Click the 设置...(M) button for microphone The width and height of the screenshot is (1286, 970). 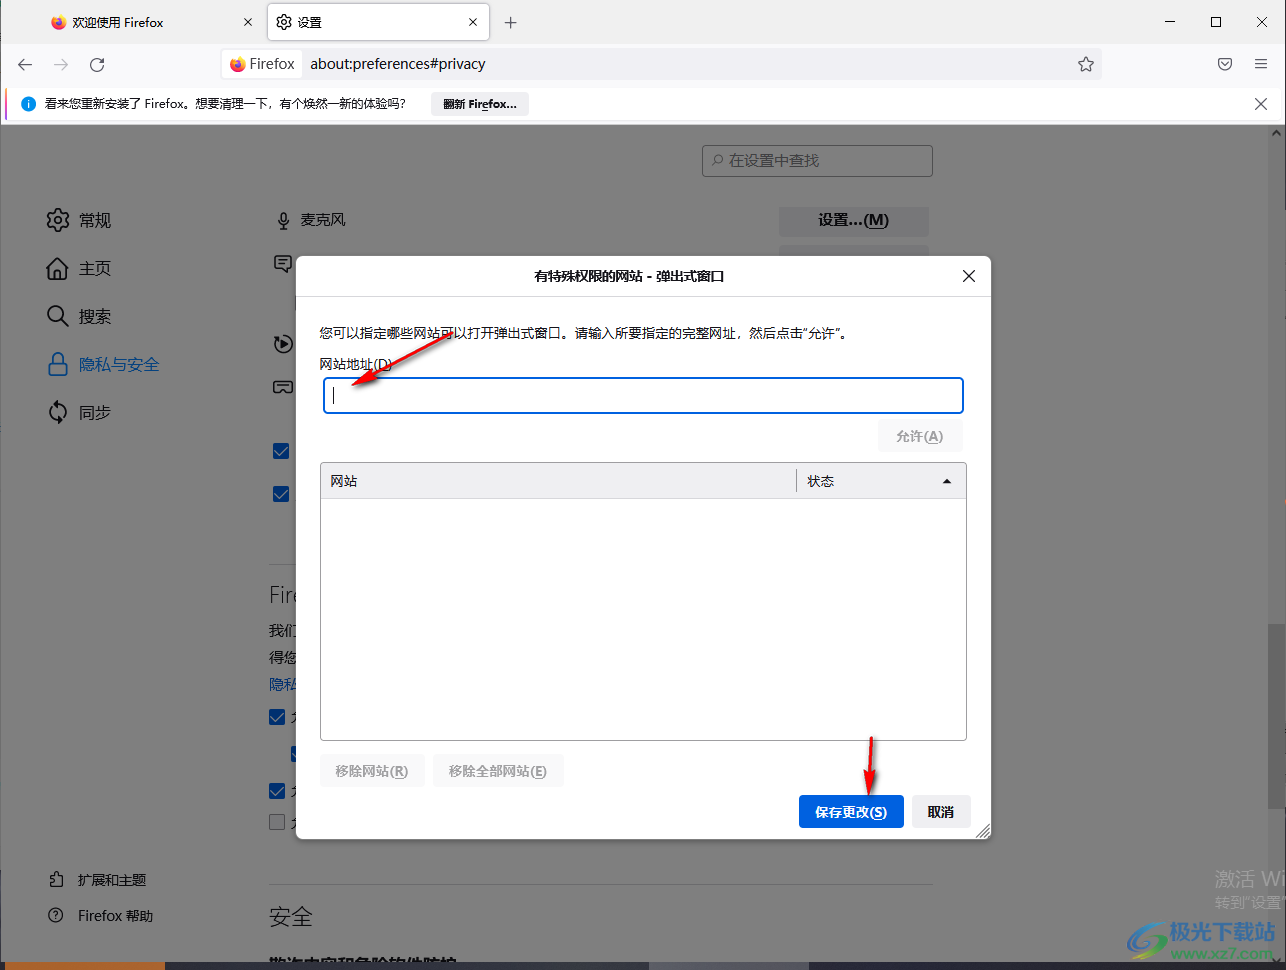coord(854,220)
